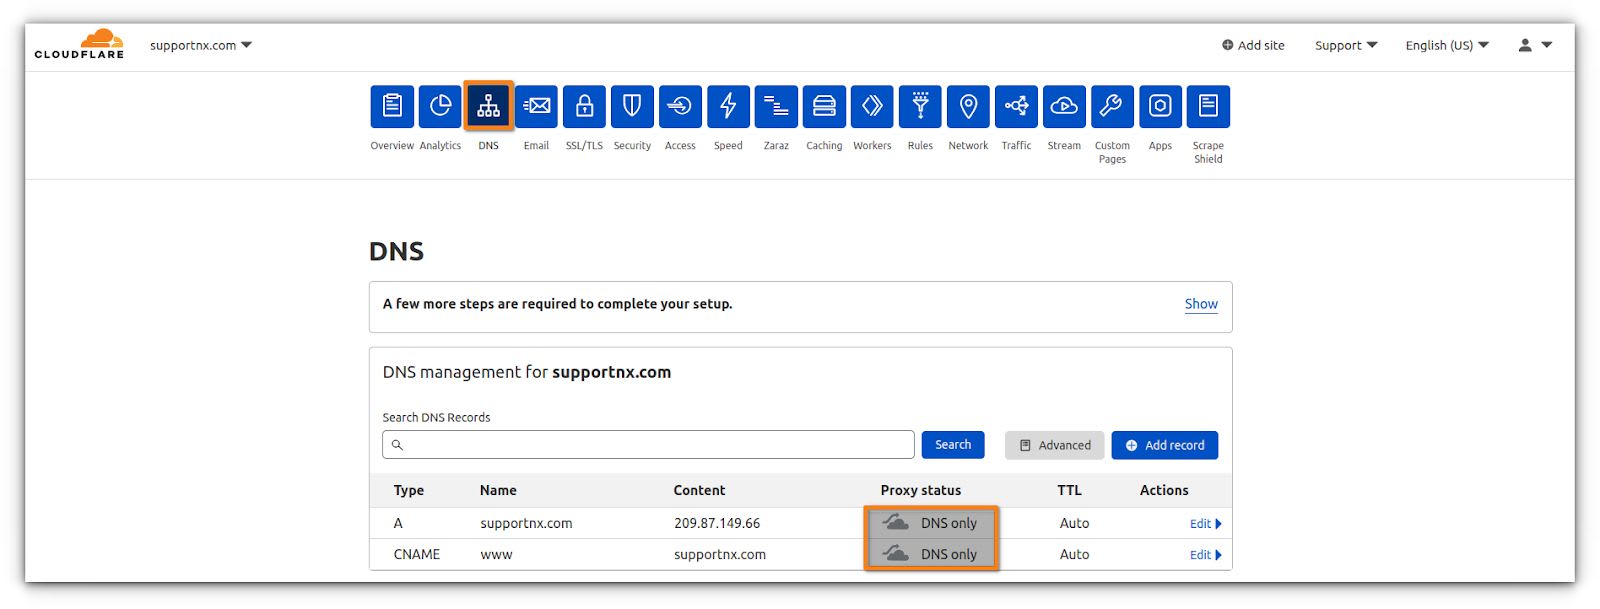Open the Stream cloud play icon
The height and width of the screenshot is (609, 1600).
tap(1064, 106)
